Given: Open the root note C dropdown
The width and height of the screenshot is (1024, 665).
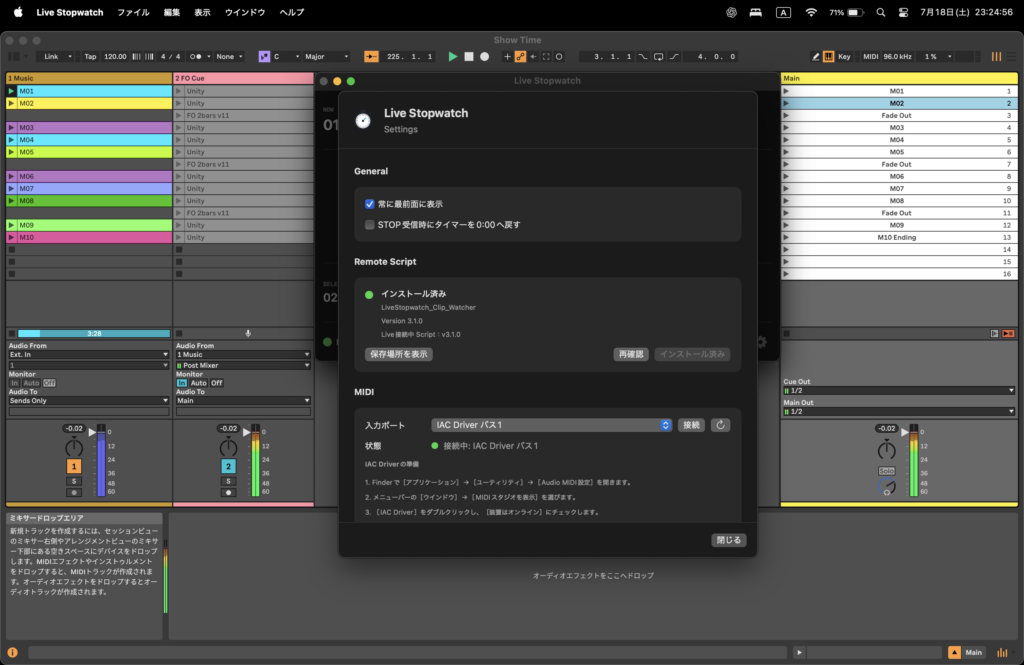Looking at the screenshot, I should click(286, 57).
